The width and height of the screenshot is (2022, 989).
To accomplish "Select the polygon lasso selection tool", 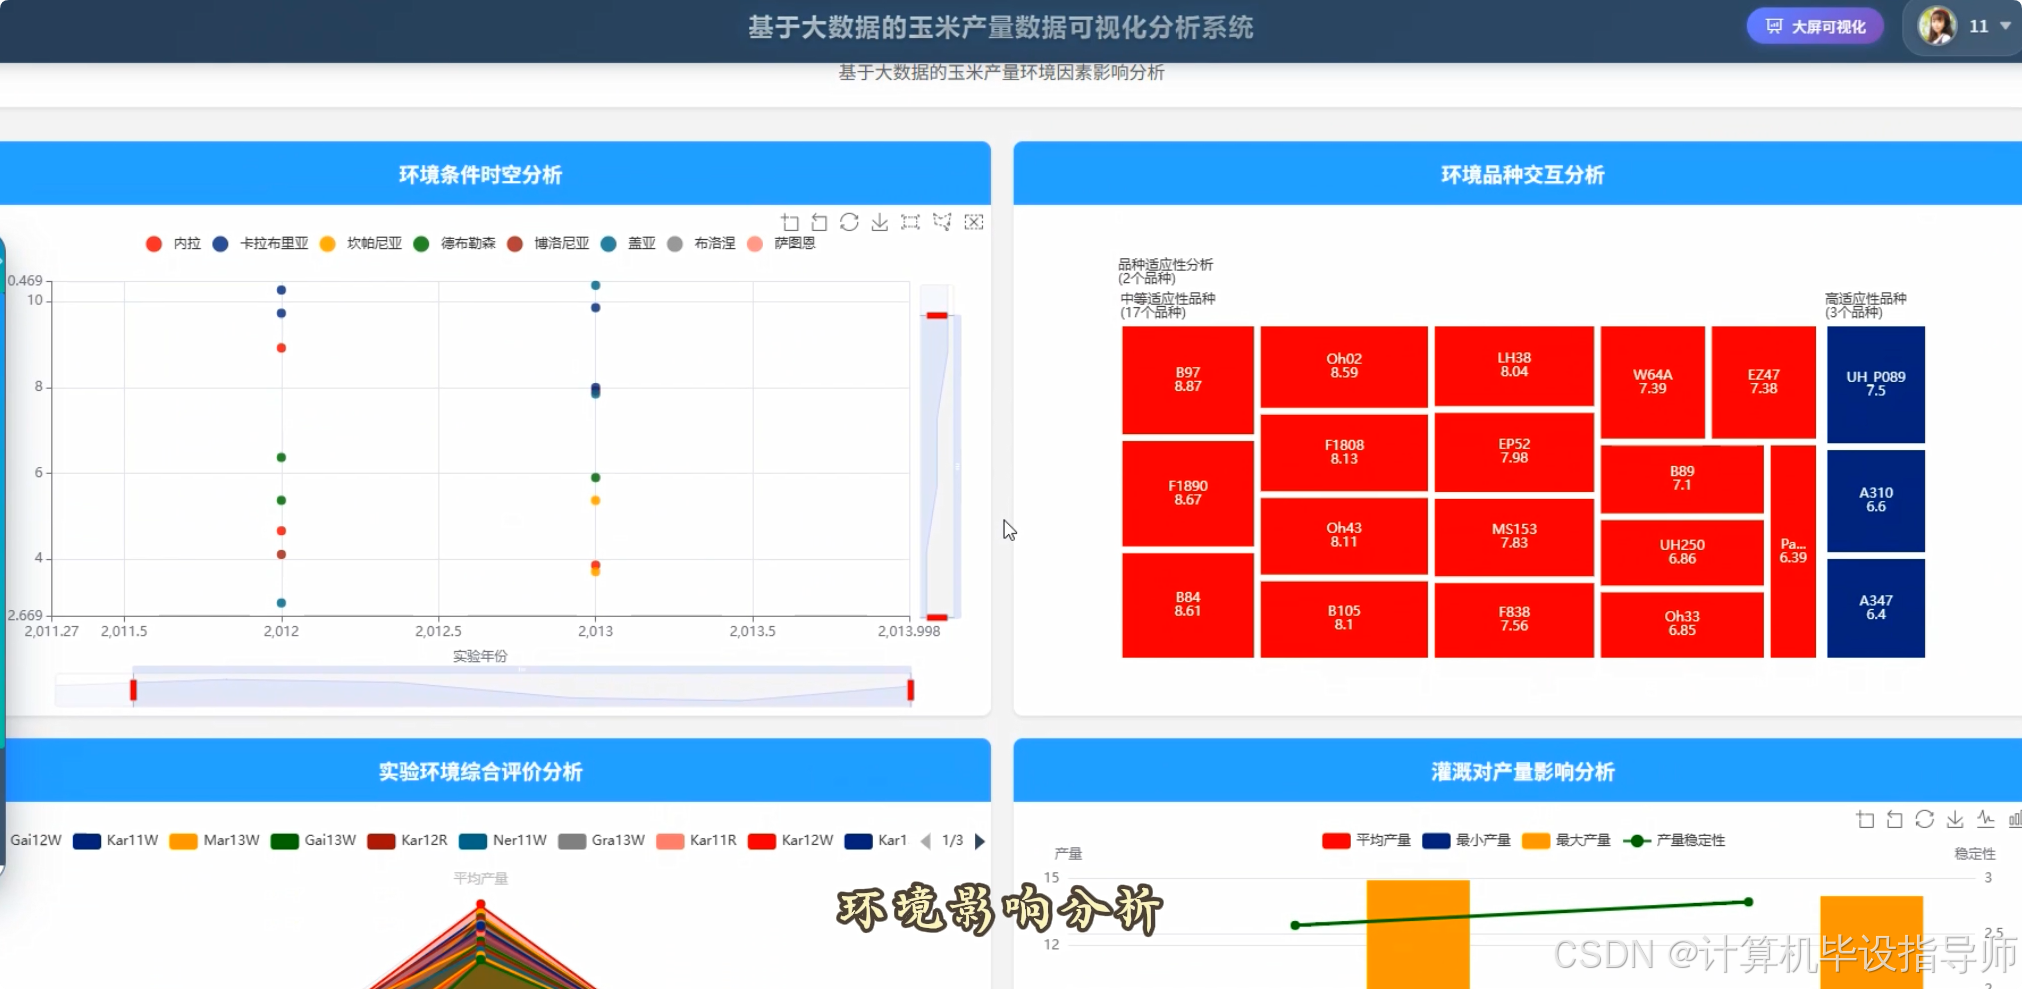I will 941,222.
